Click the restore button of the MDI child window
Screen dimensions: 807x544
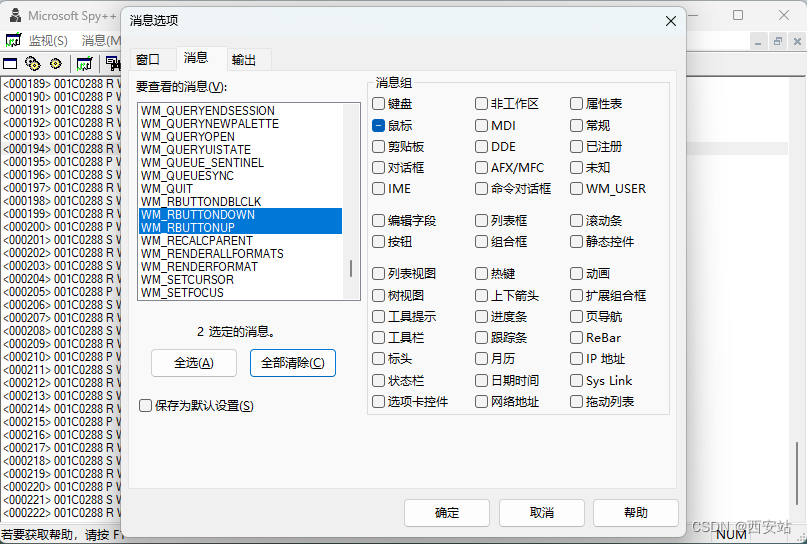pyautogui.click(x=778, y=41)
